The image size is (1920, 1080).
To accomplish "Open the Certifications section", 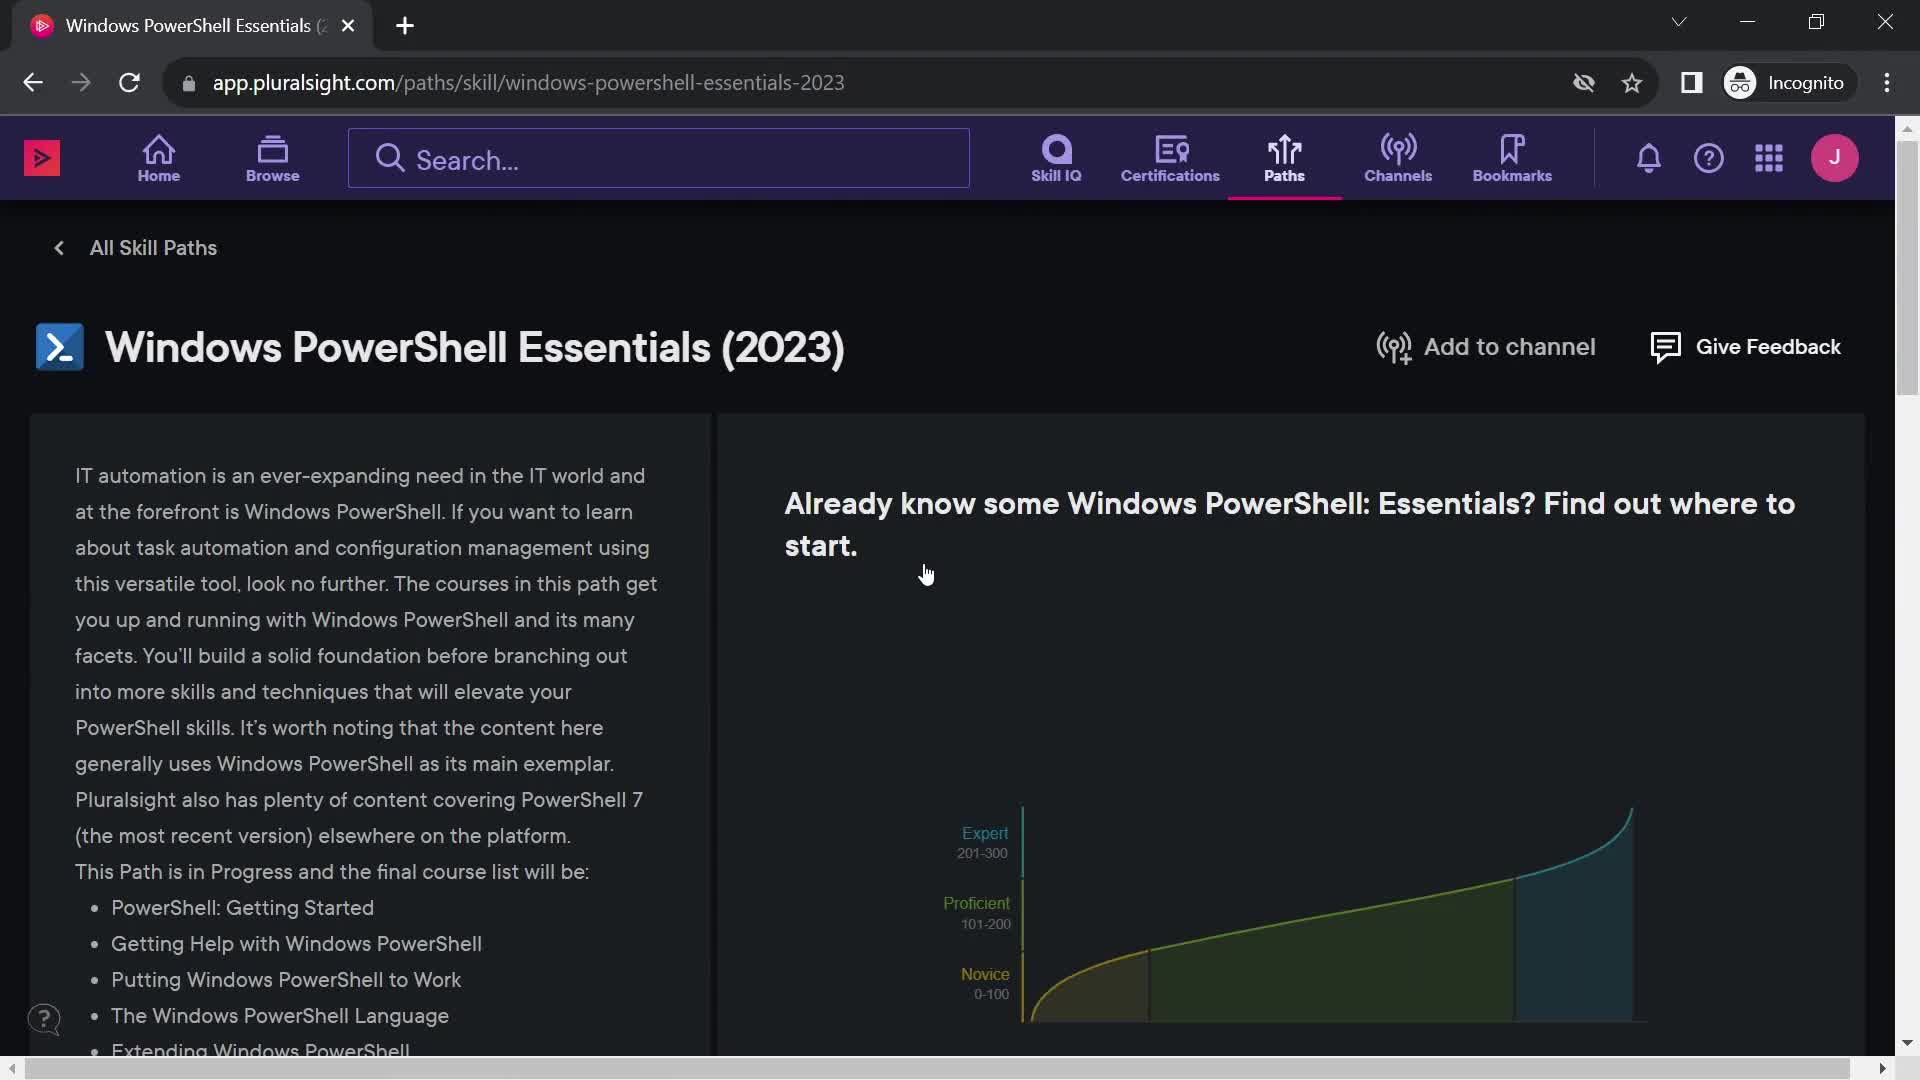I will (x=1168, y=157).
